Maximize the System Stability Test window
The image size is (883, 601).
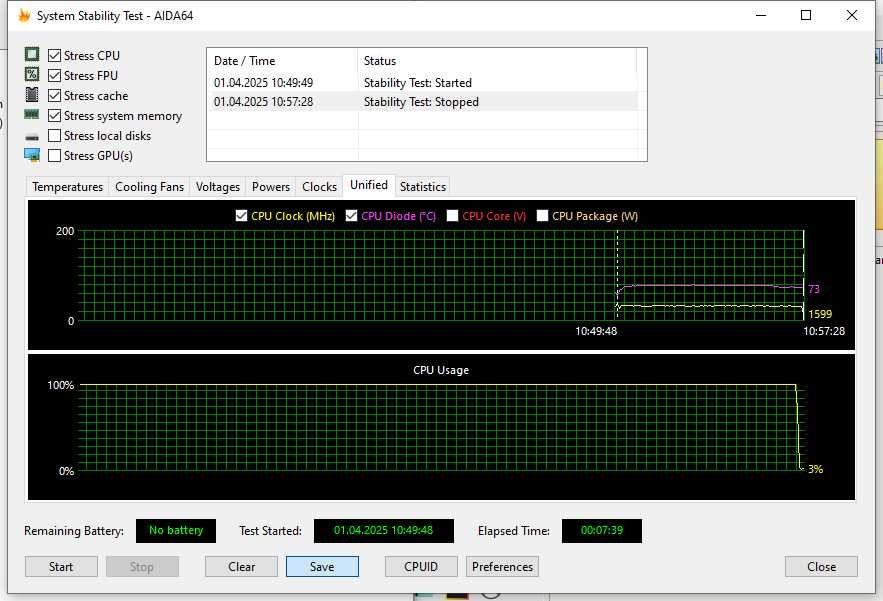(806, 15)
